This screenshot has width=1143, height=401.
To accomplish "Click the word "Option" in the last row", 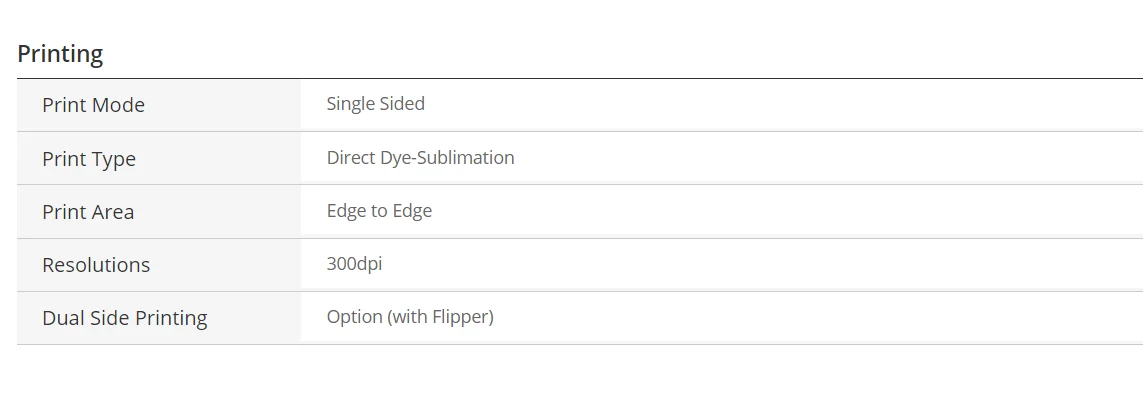I will tap(354, 317).
